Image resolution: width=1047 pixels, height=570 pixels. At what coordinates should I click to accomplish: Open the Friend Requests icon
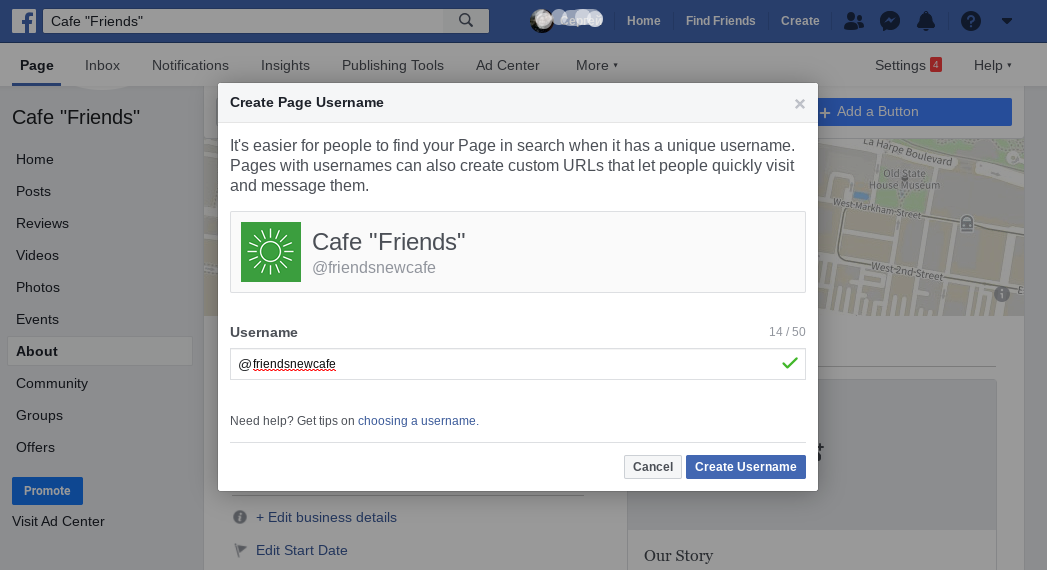tap(854, 21)
